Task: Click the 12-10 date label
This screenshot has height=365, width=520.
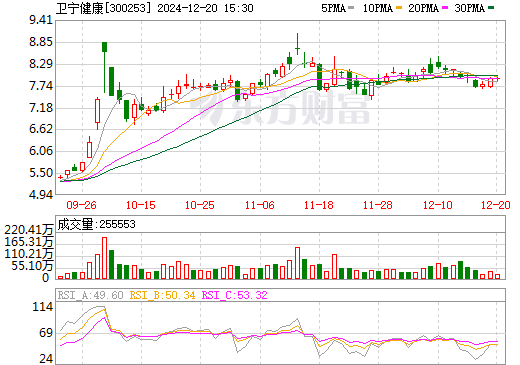Action: click(x=438, y=205)
